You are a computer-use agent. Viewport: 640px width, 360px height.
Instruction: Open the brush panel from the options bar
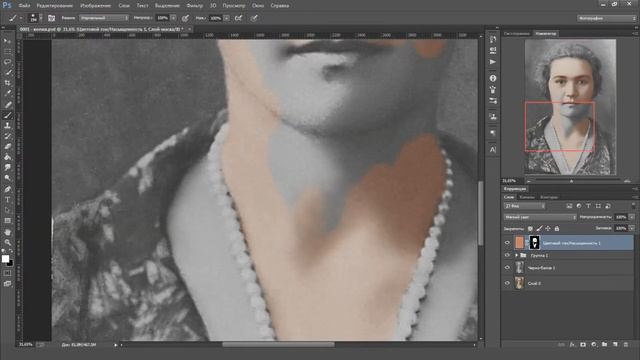tap(51, 18)
